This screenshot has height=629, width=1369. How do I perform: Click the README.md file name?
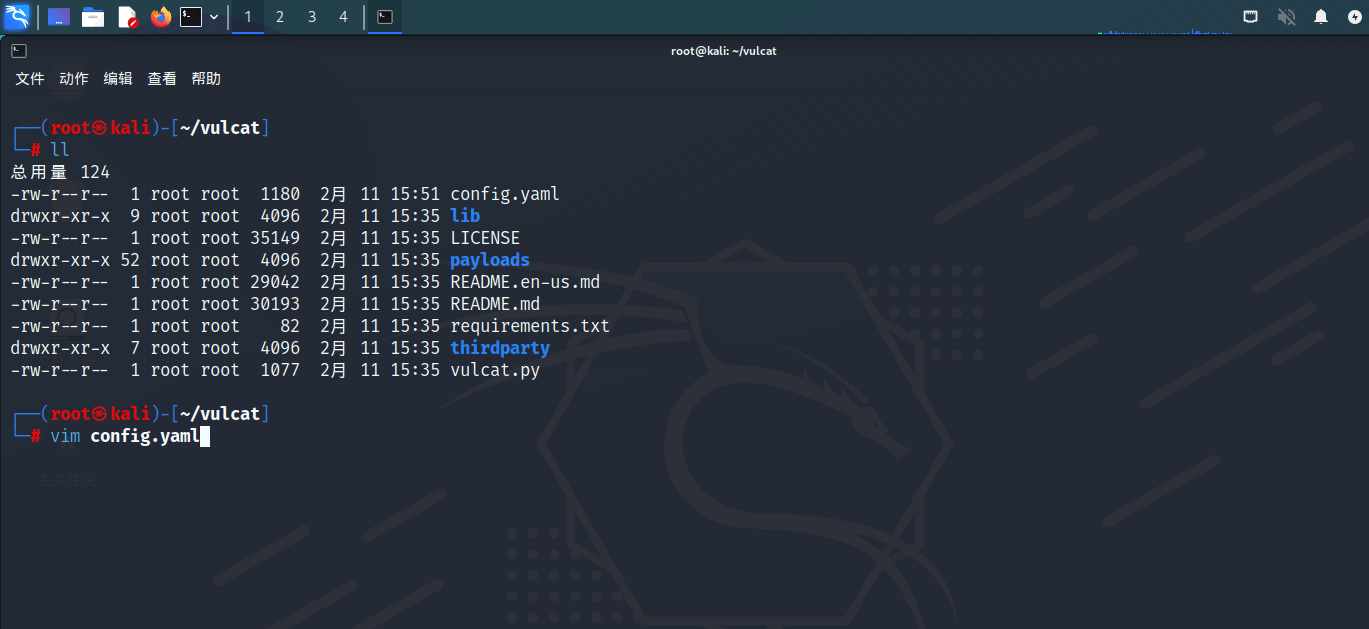495,304
